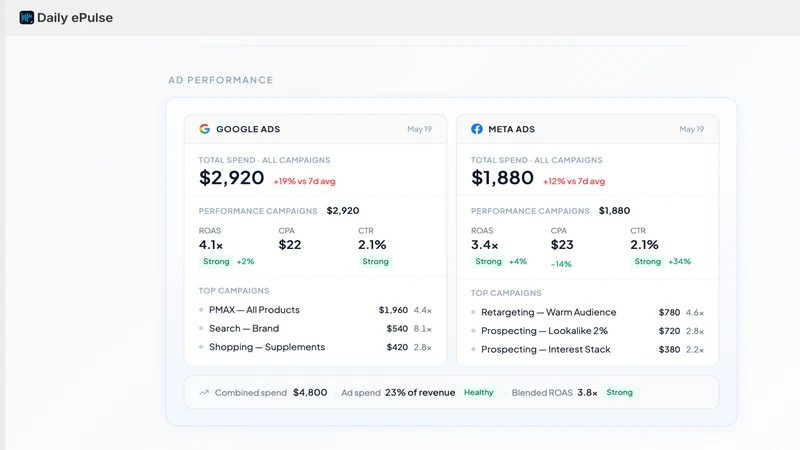Click the +2% change next to Google ROAS
800x450 pixels.
pyautogui.click(x=245, y=261)
